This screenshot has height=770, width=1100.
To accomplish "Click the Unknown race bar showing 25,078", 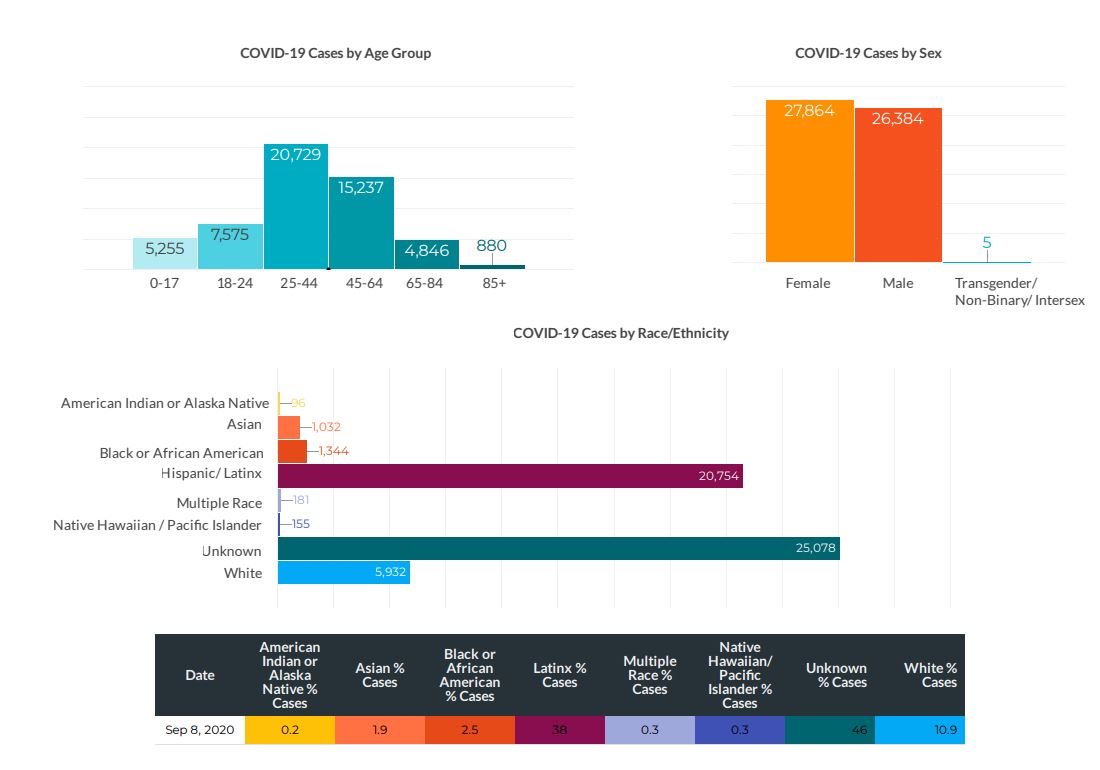I will [x=558, y=548].
